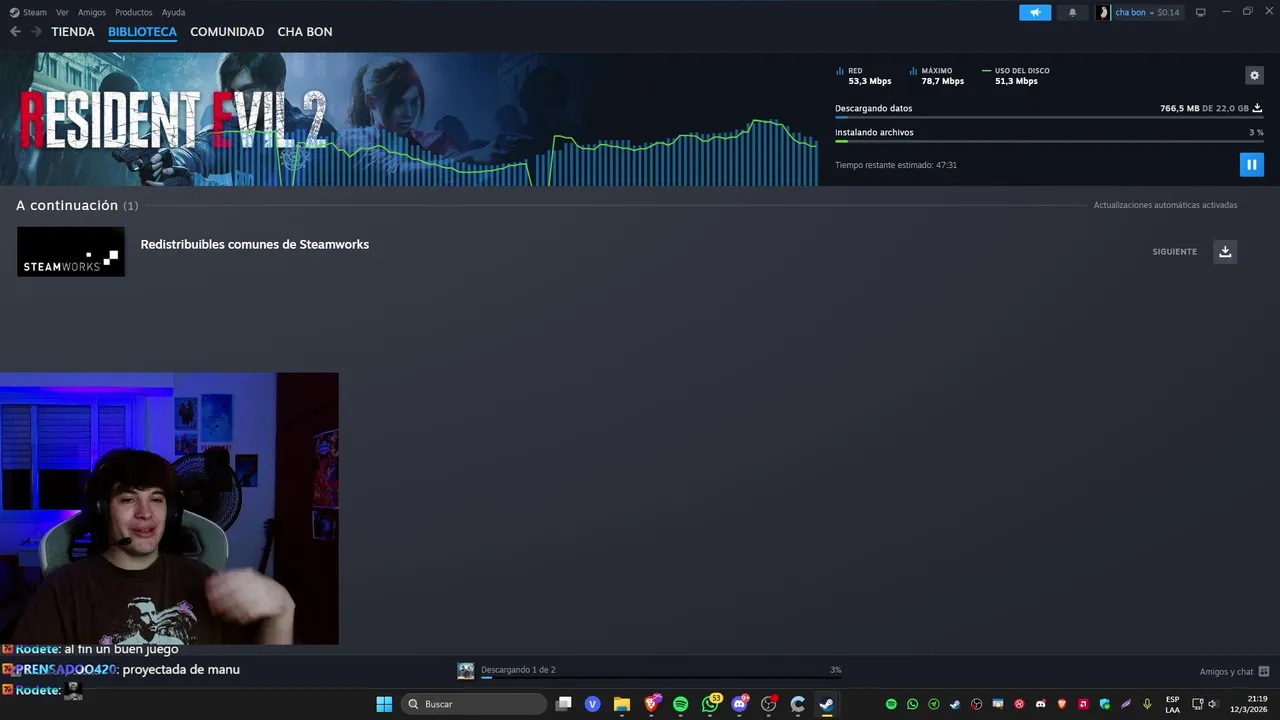Image resolution: width=1280 pixels, height=720 pixels.
Task: Go back with the left arrow
Action: pos(15,32)
